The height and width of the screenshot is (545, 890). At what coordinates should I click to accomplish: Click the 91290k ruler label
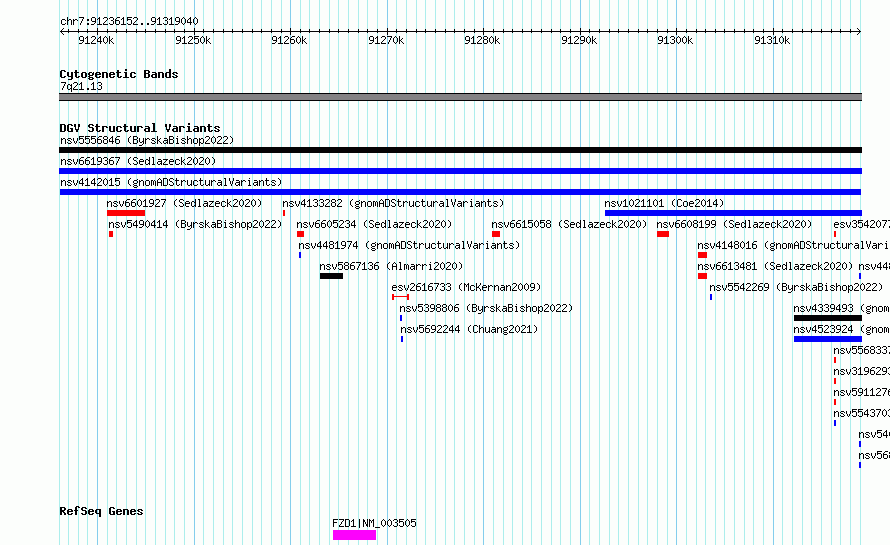[x=579, y=40]
